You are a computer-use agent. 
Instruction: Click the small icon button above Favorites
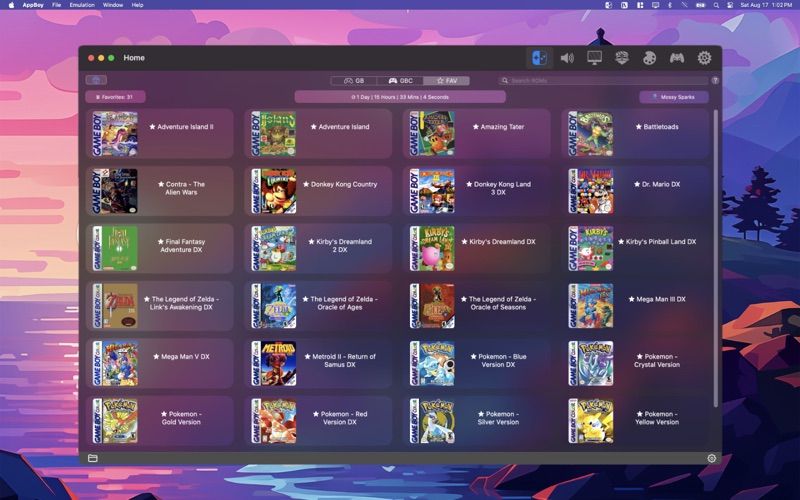click(96, 80)
